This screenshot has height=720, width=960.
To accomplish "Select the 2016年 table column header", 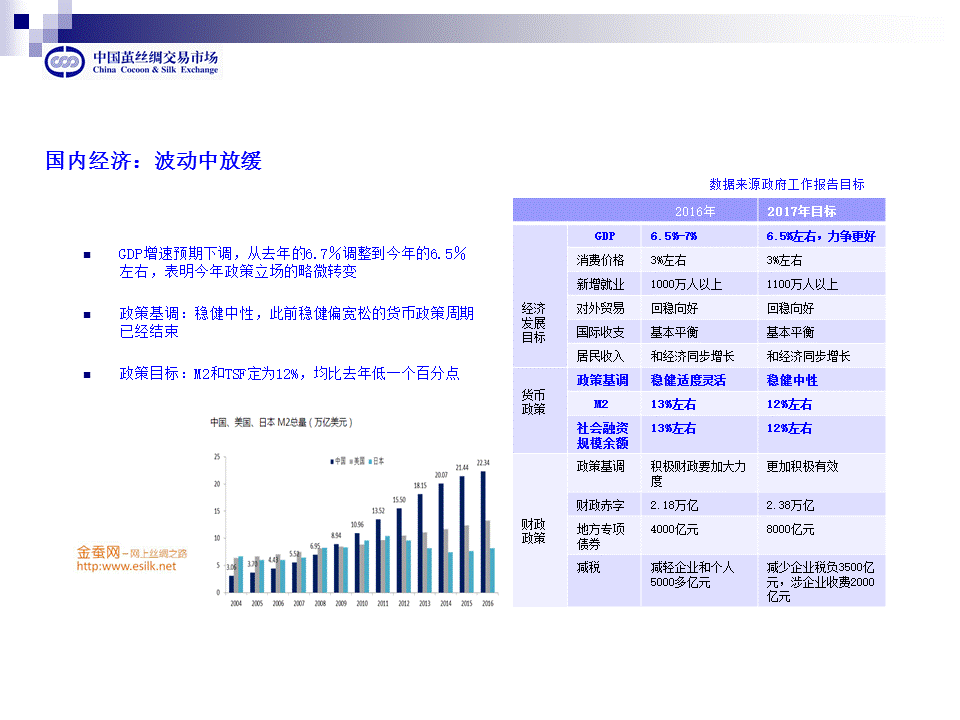I will point(694,211).
